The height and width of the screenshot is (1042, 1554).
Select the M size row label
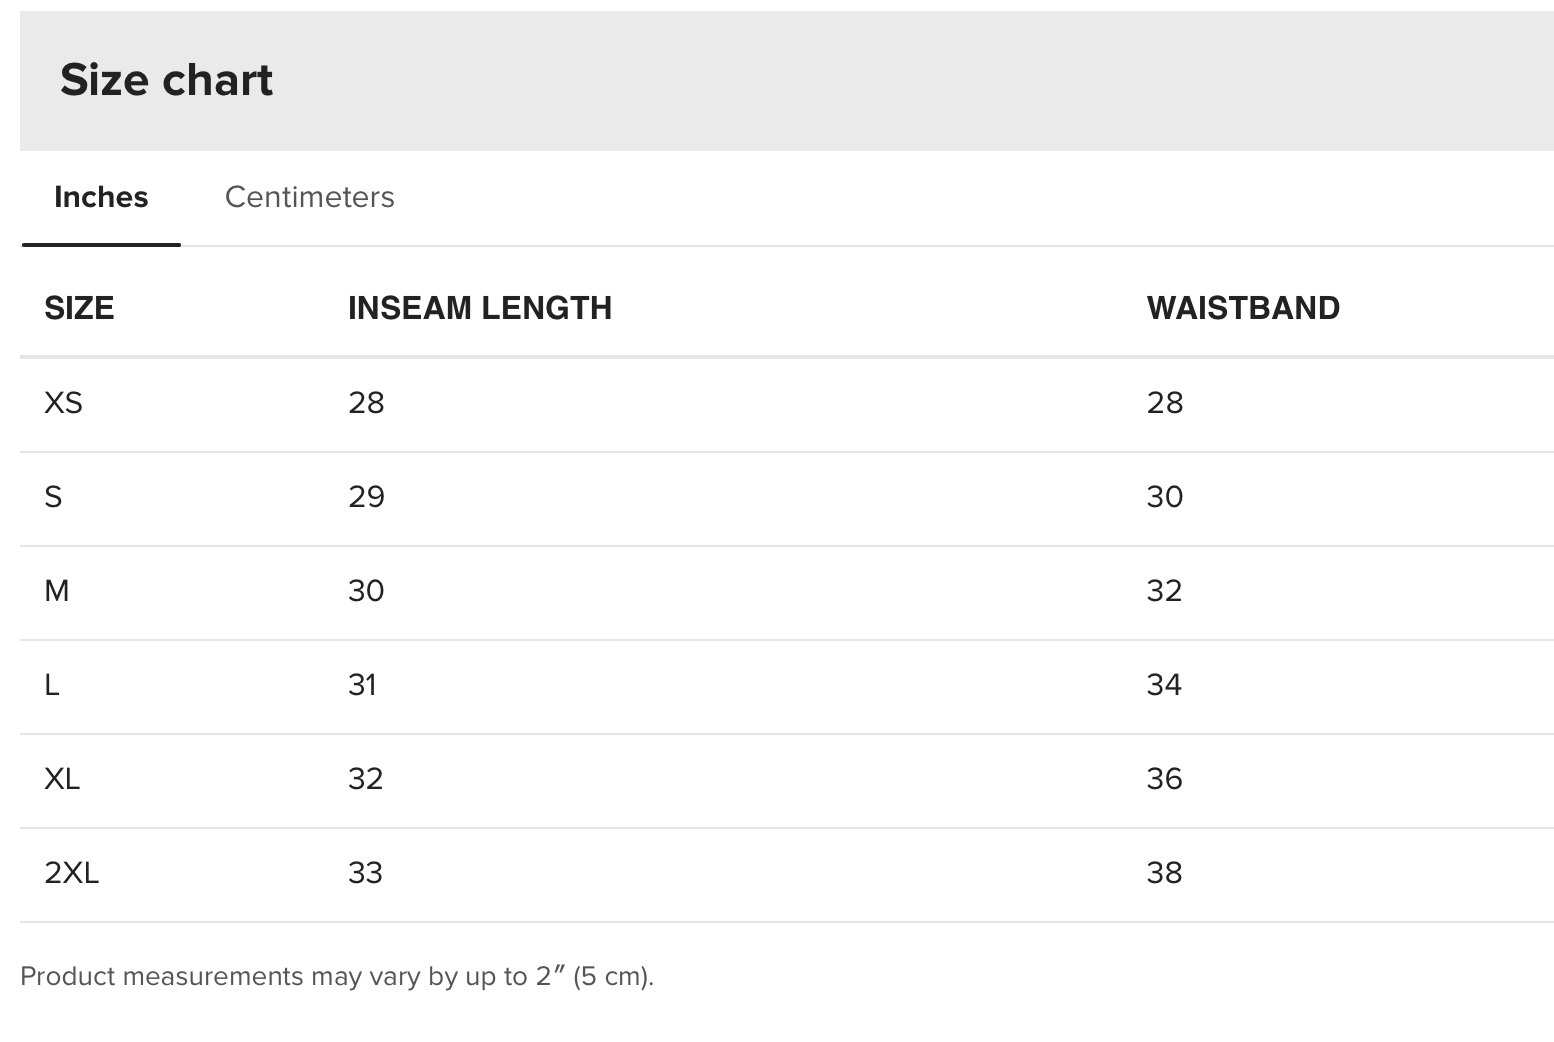pos(57,591)
